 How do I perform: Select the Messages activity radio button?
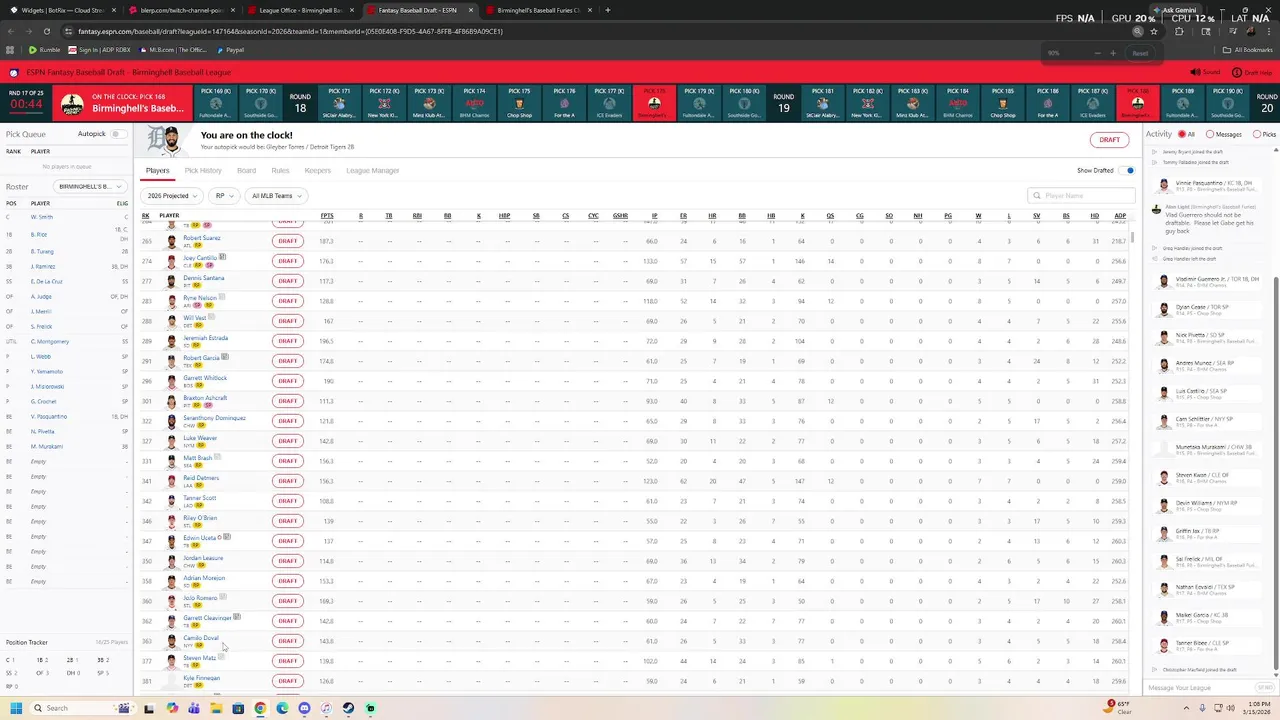pyautogui.click(x=1210, y=134)
